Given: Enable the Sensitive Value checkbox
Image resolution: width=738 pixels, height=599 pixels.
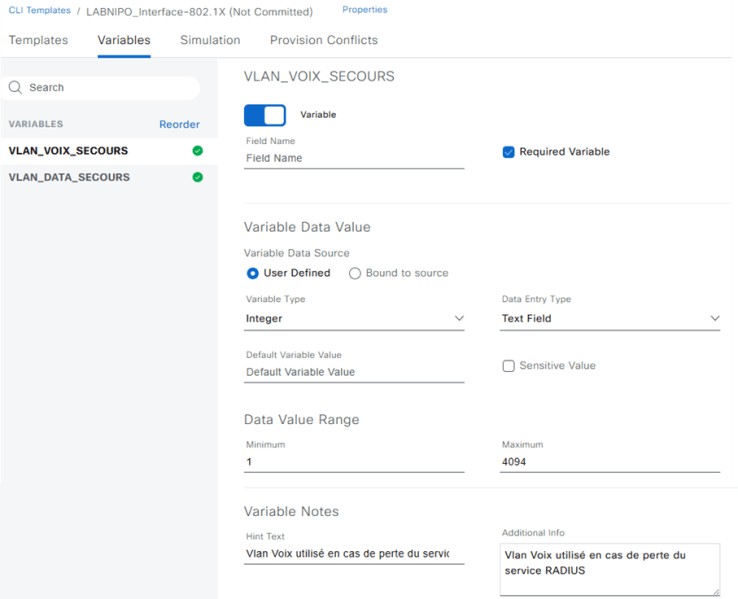Looking at the screenshot, I should 508,366.
